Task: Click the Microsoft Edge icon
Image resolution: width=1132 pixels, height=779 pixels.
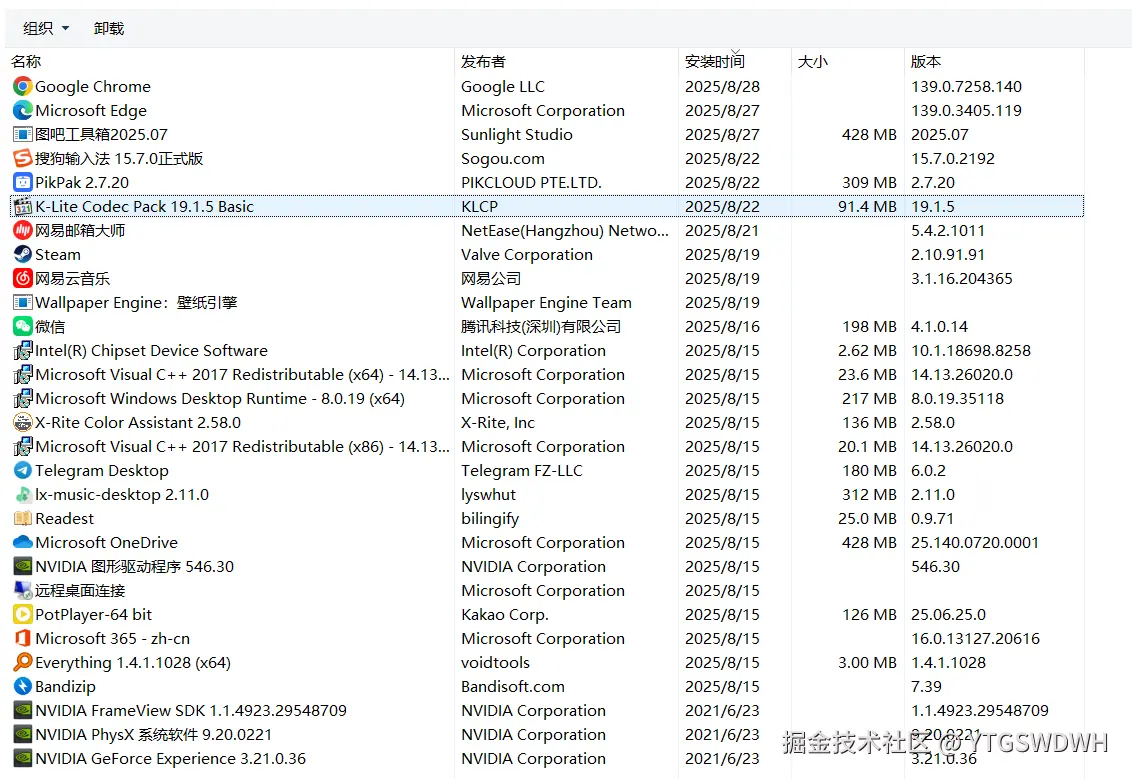Action: pyautogui.click(x=22, y=111)
